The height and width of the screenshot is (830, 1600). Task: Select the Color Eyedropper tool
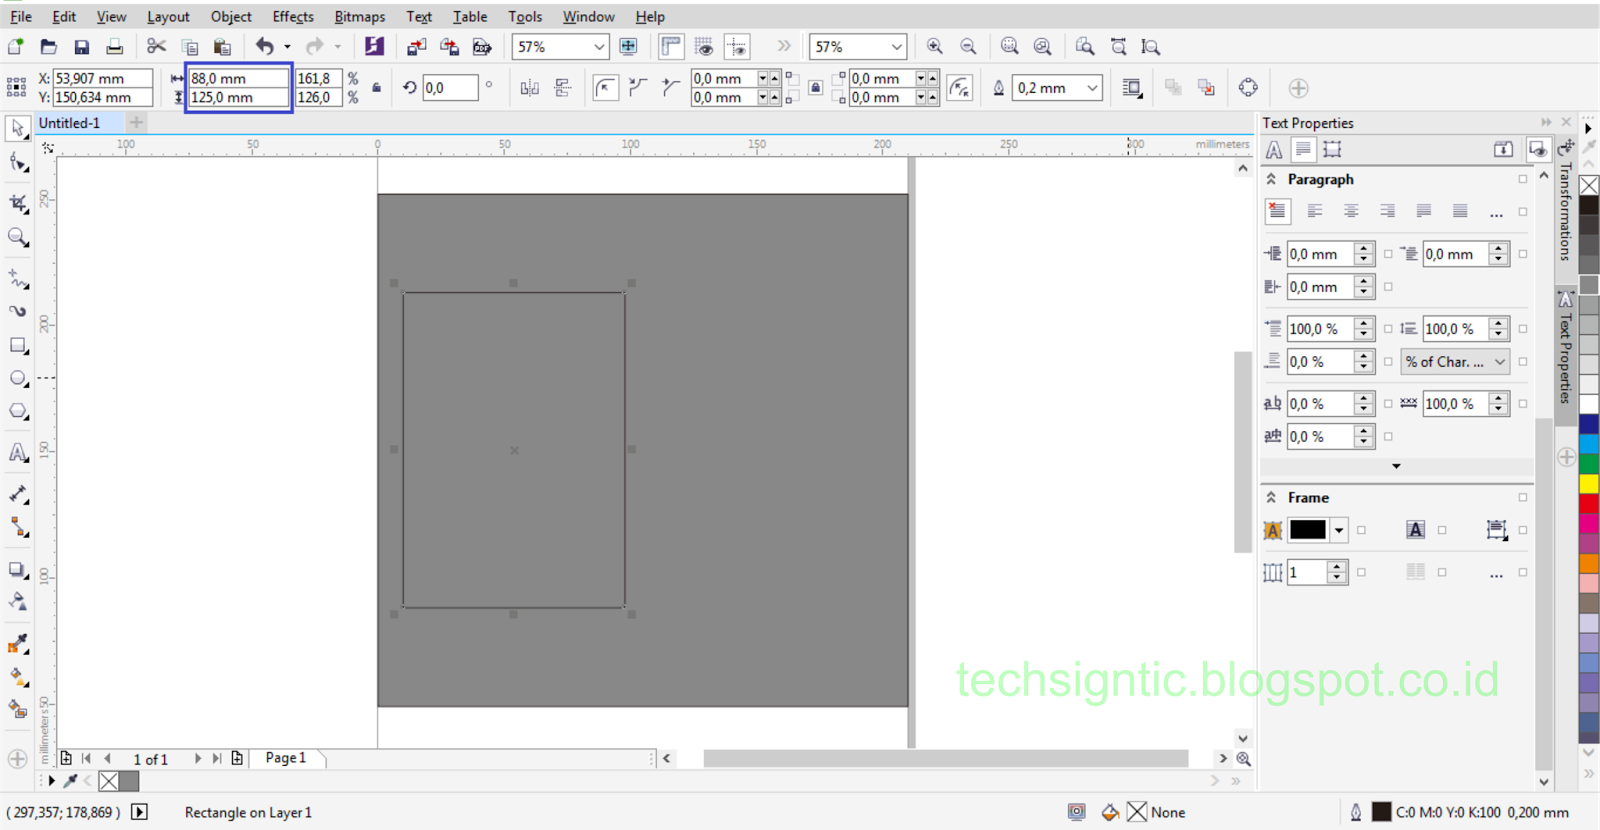18,644
